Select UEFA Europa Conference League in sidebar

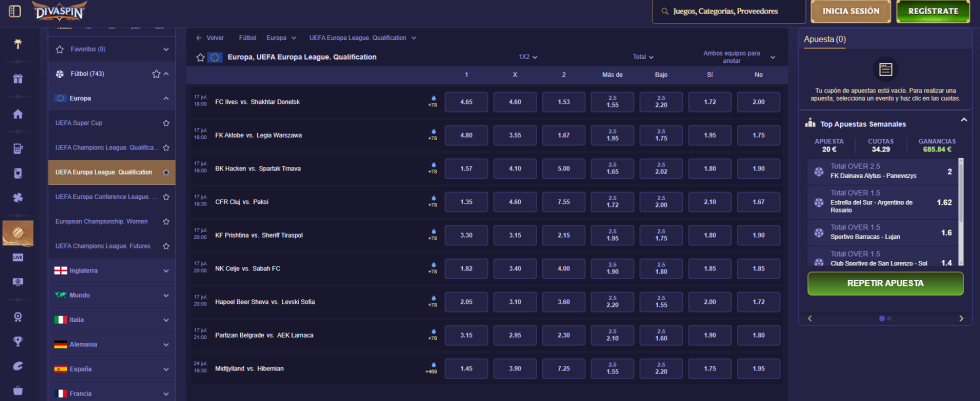click(x=104, y=197)
